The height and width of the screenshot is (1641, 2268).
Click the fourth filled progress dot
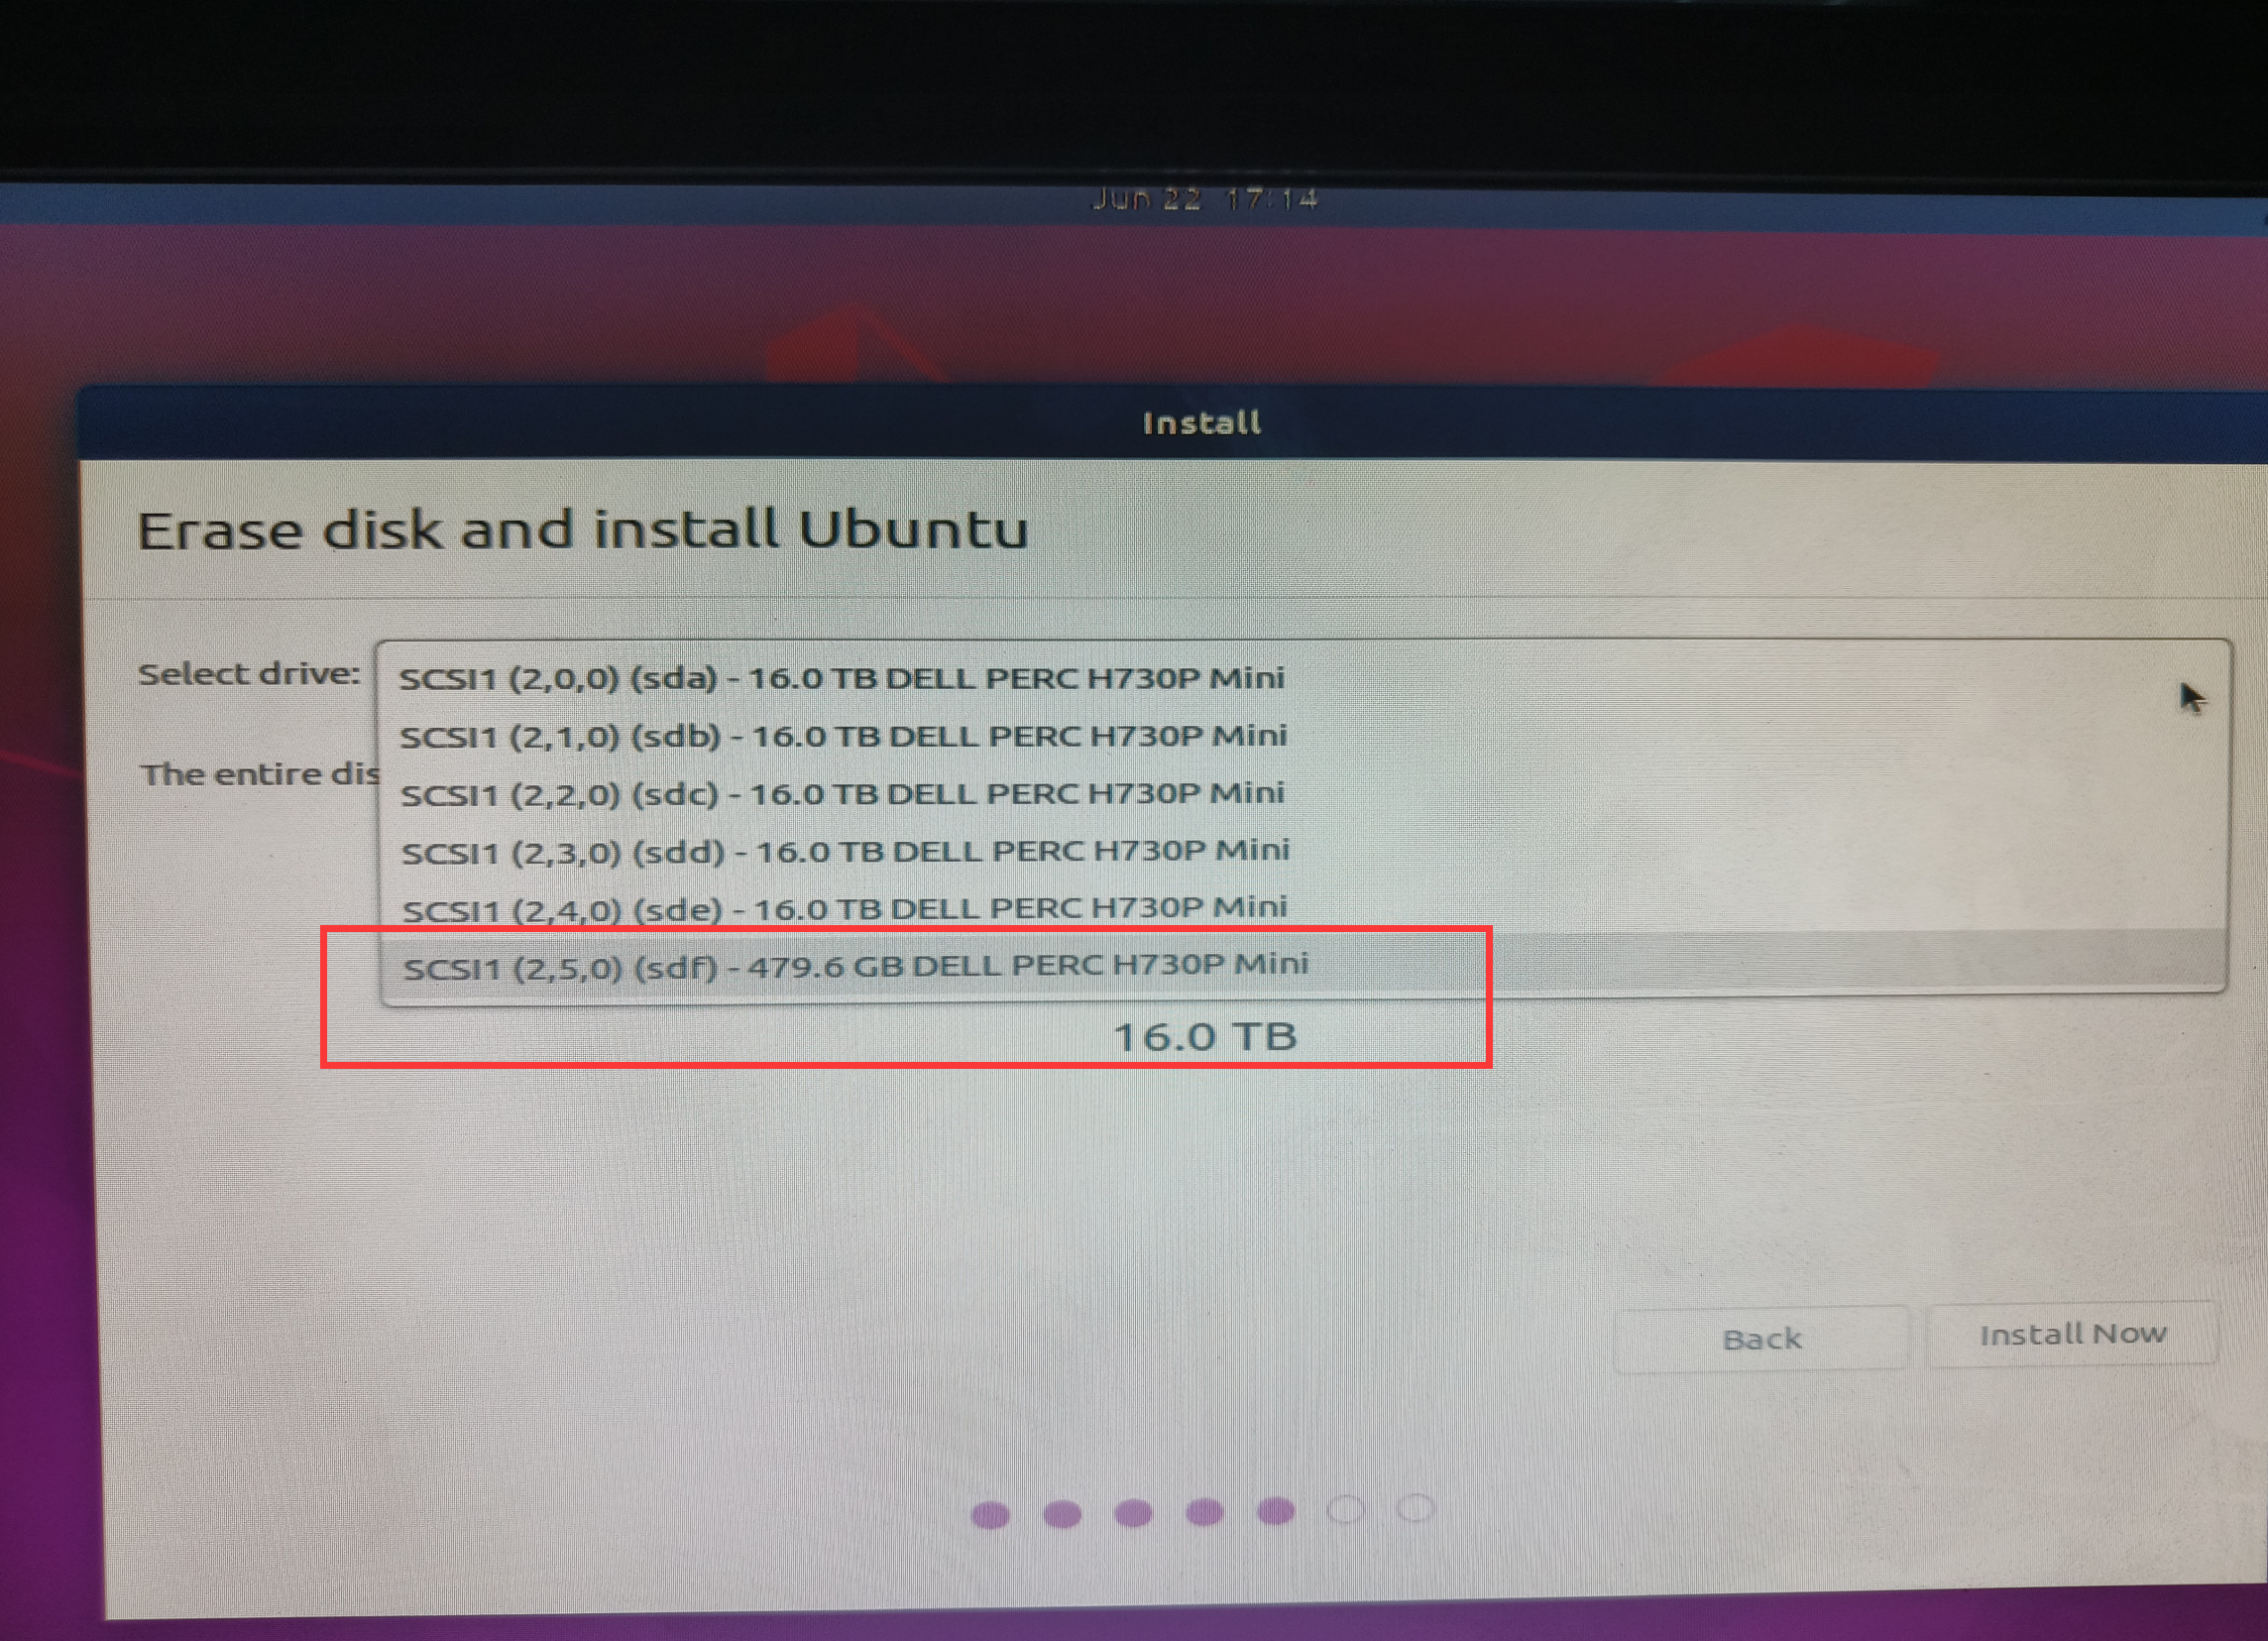click(x=1205, y=1512)
